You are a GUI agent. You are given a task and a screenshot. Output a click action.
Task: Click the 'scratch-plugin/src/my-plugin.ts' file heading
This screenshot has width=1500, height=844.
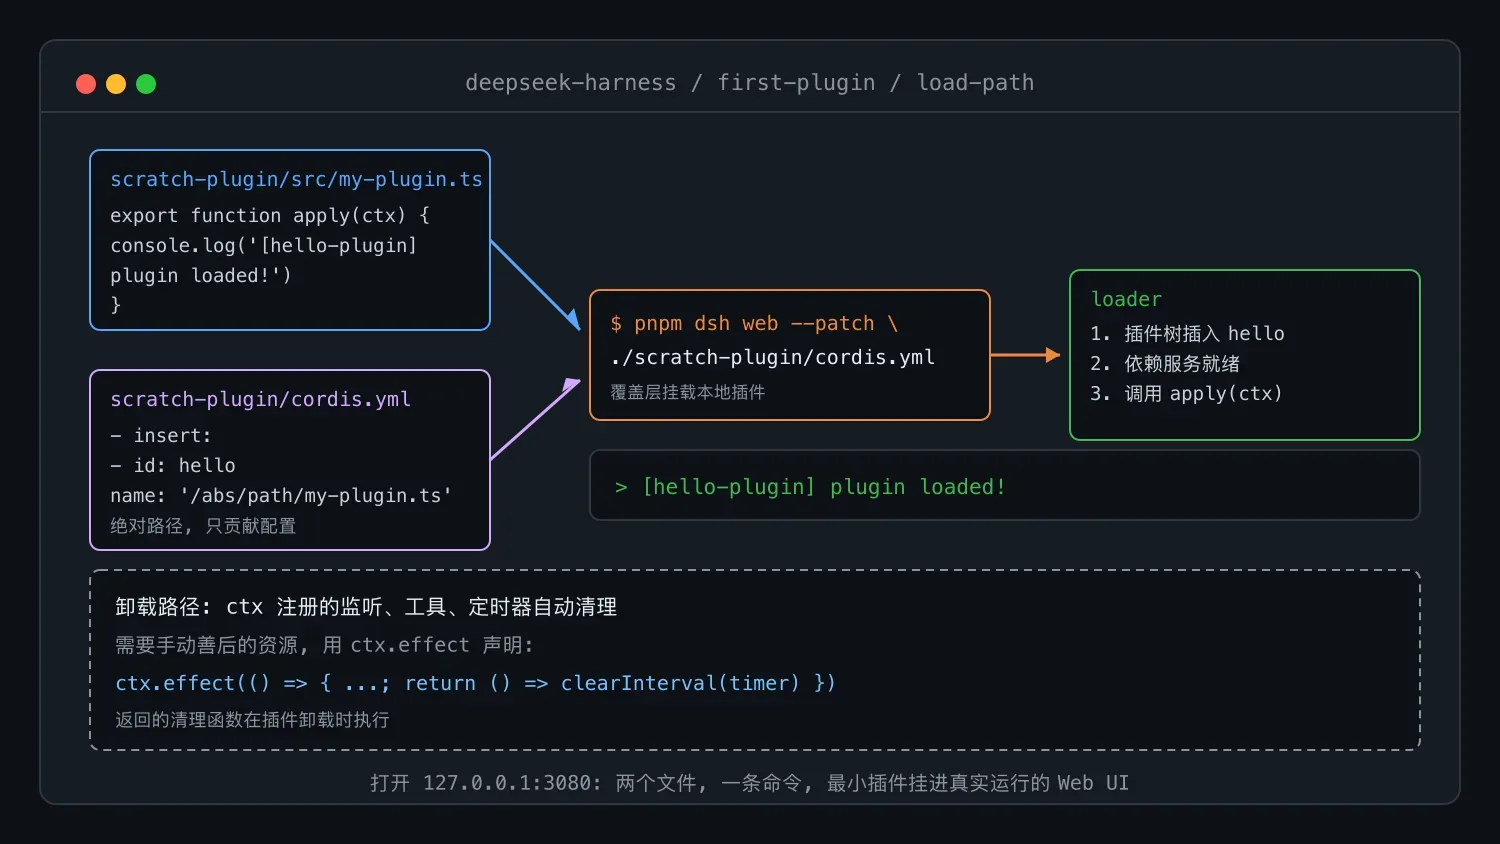click(x=296, y=179)
